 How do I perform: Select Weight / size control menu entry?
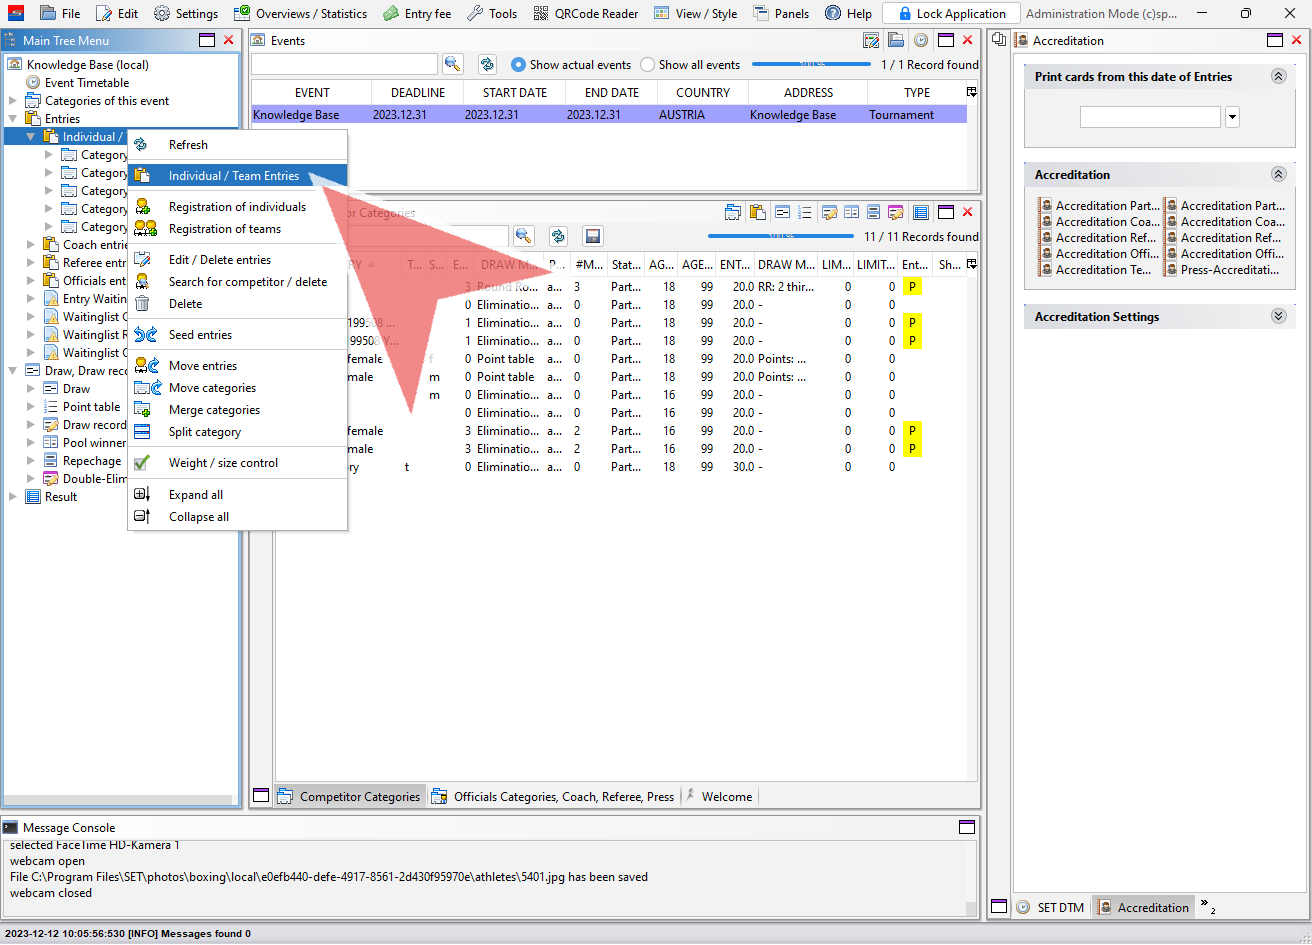(223, 463)
